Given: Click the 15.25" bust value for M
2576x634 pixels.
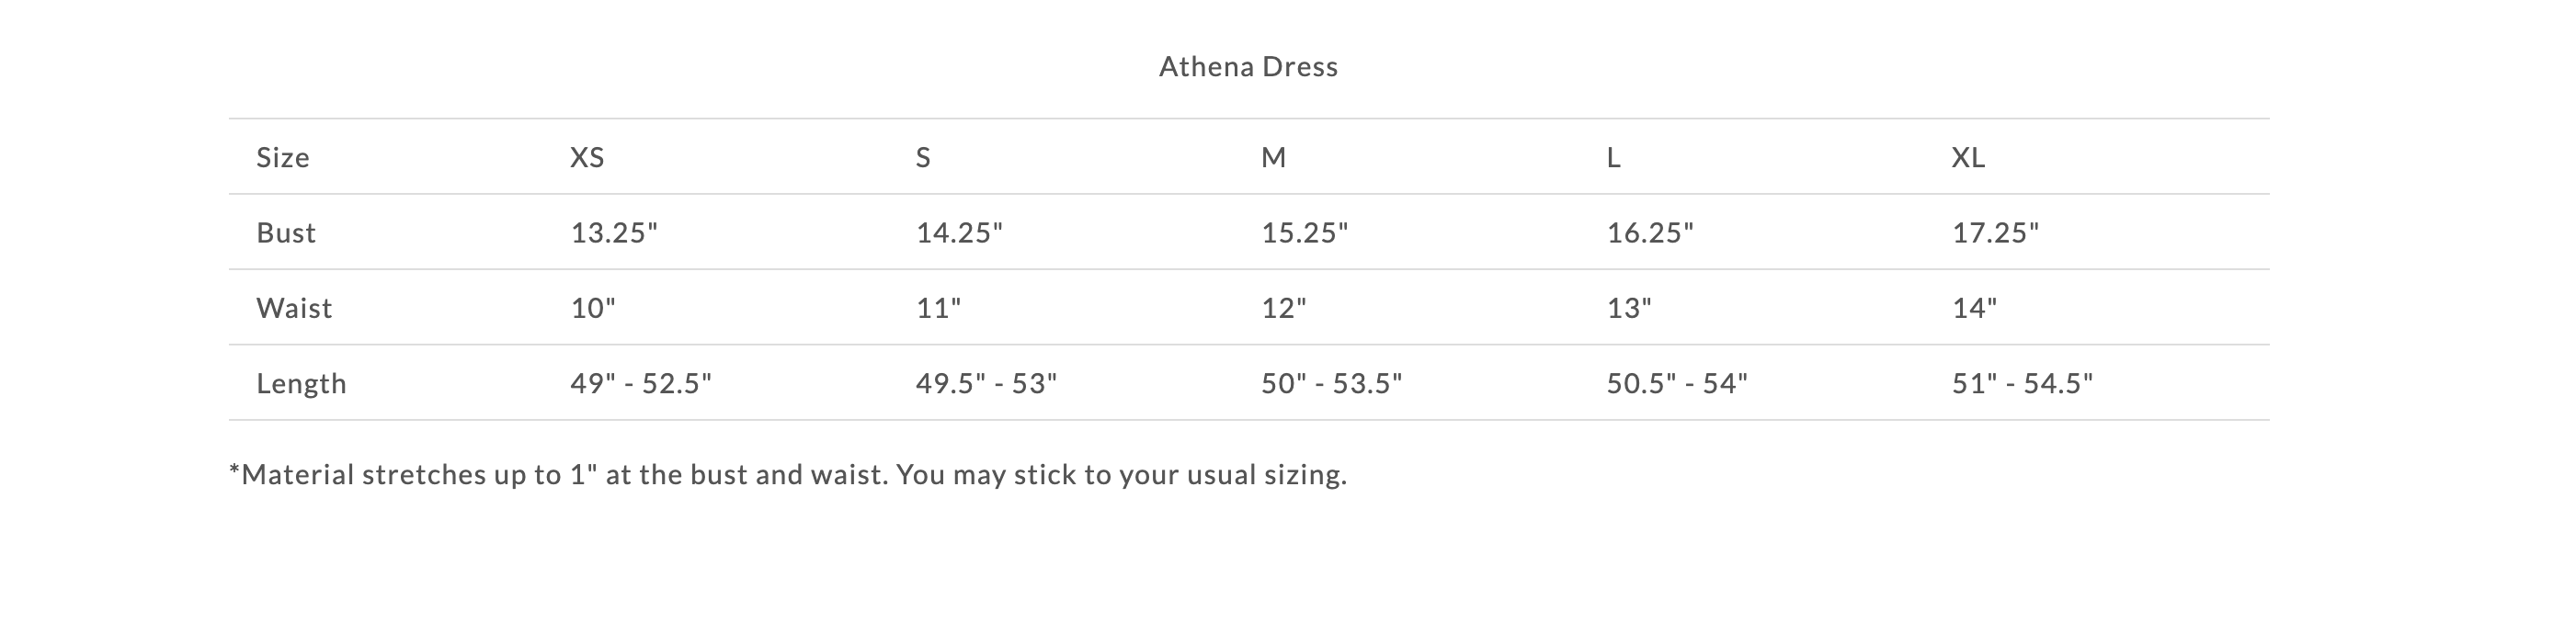Looking at the screenshot, I should pos(1304,233).
